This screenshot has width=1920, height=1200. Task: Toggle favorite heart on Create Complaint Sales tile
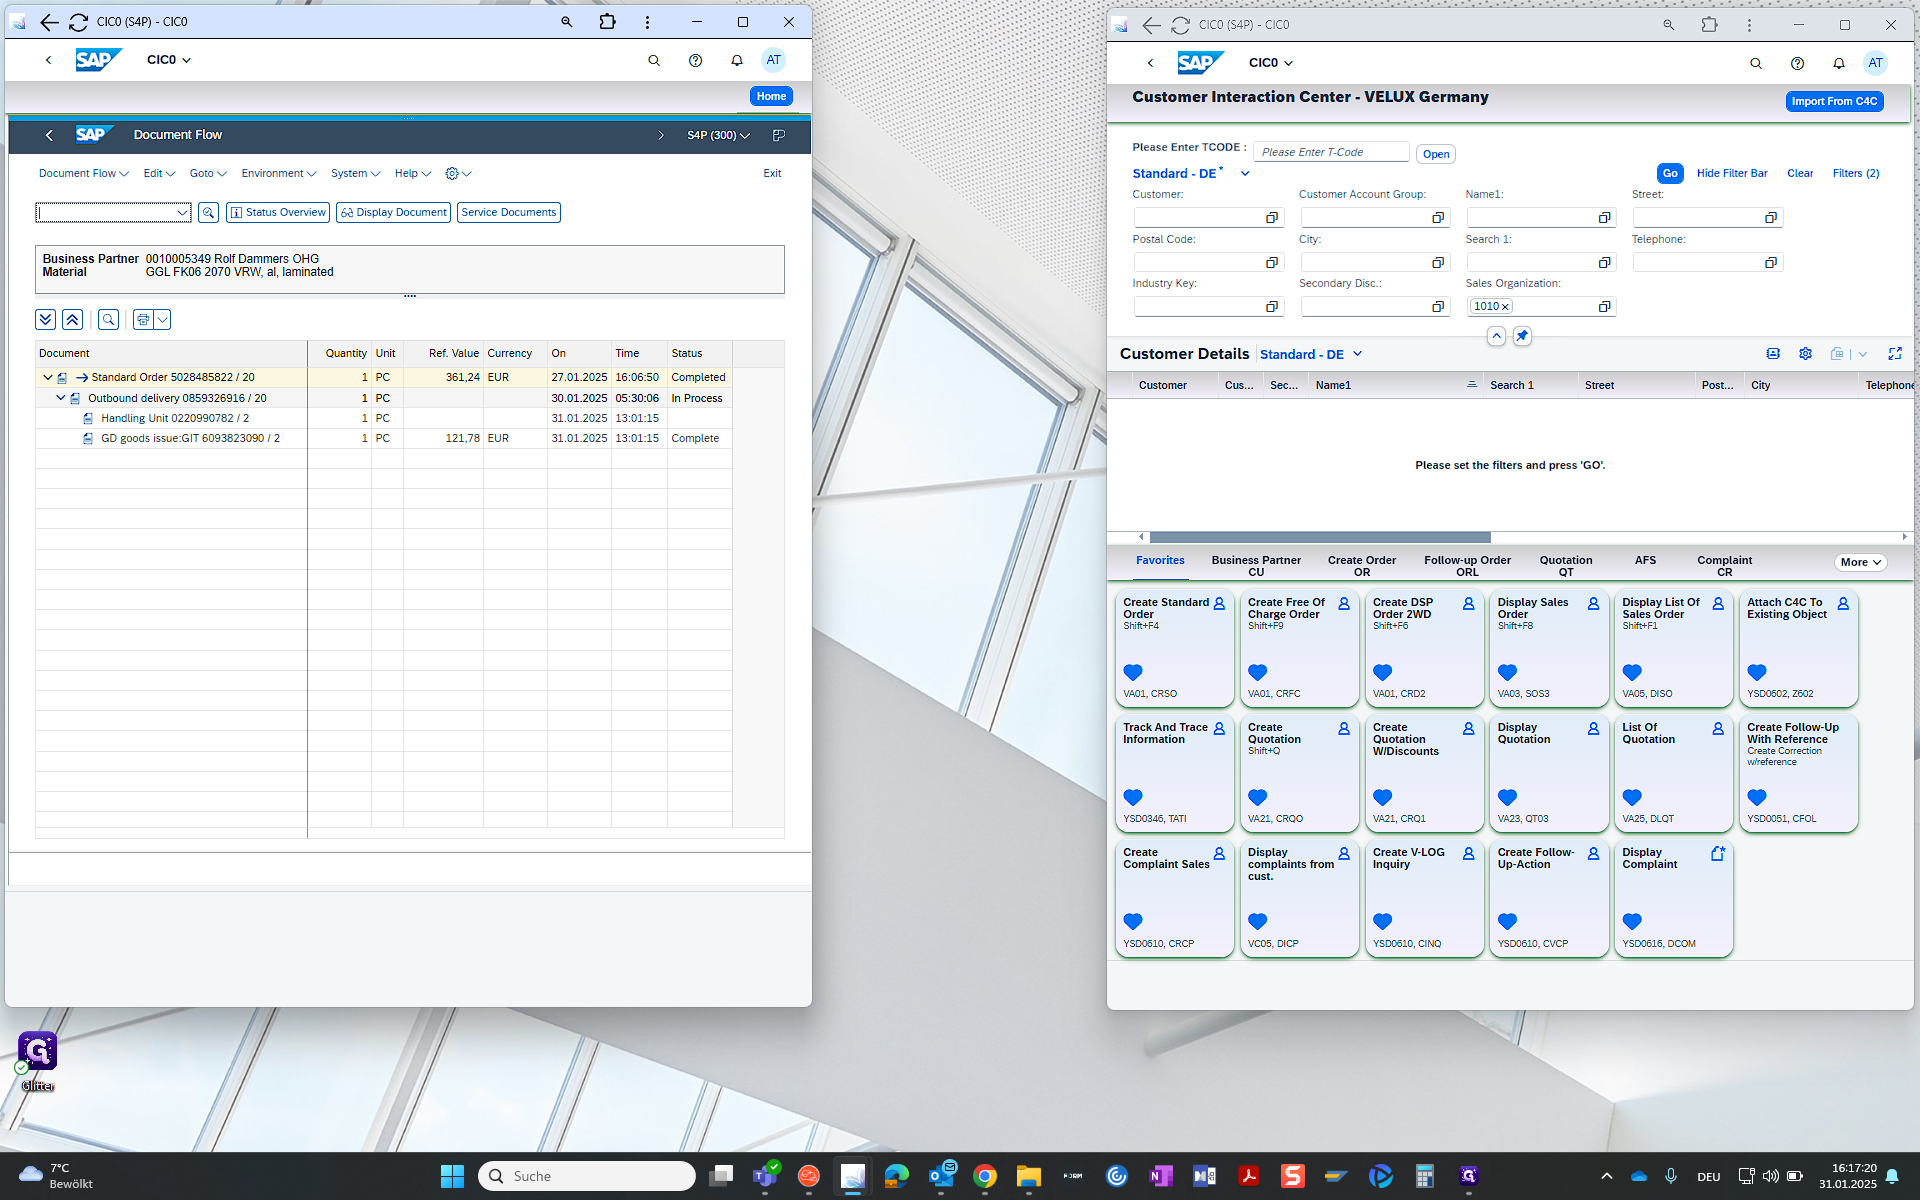pos(1133,921)
